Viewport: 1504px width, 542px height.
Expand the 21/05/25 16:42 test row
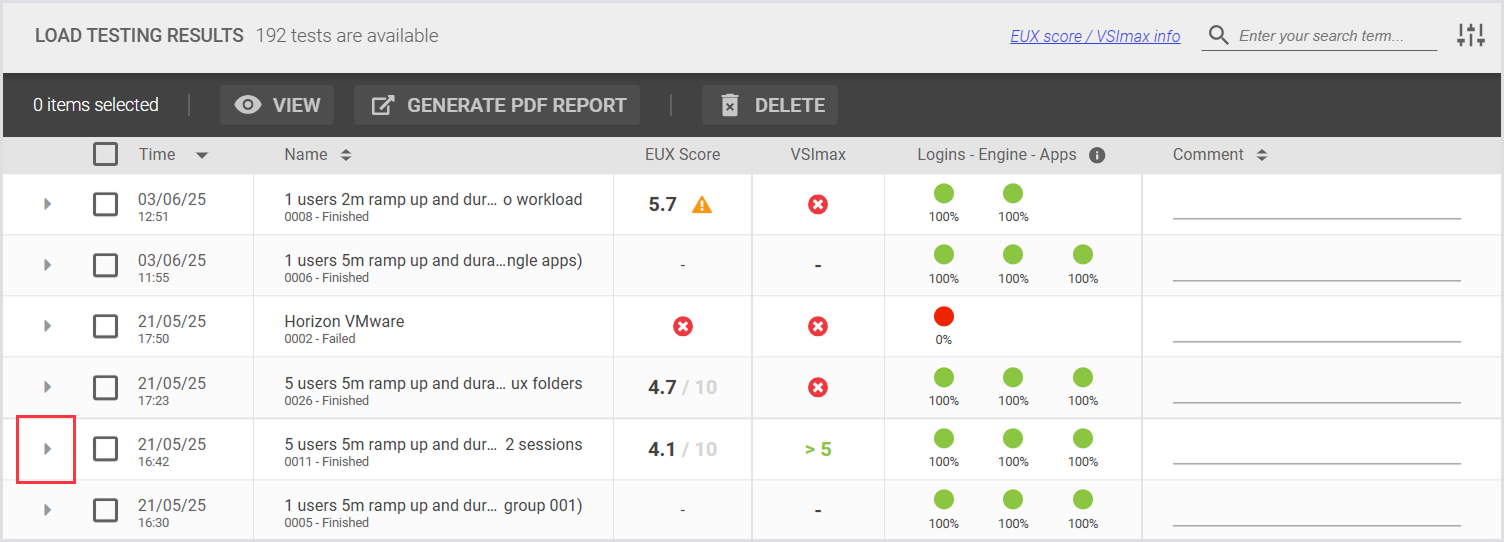pos(47,449)
